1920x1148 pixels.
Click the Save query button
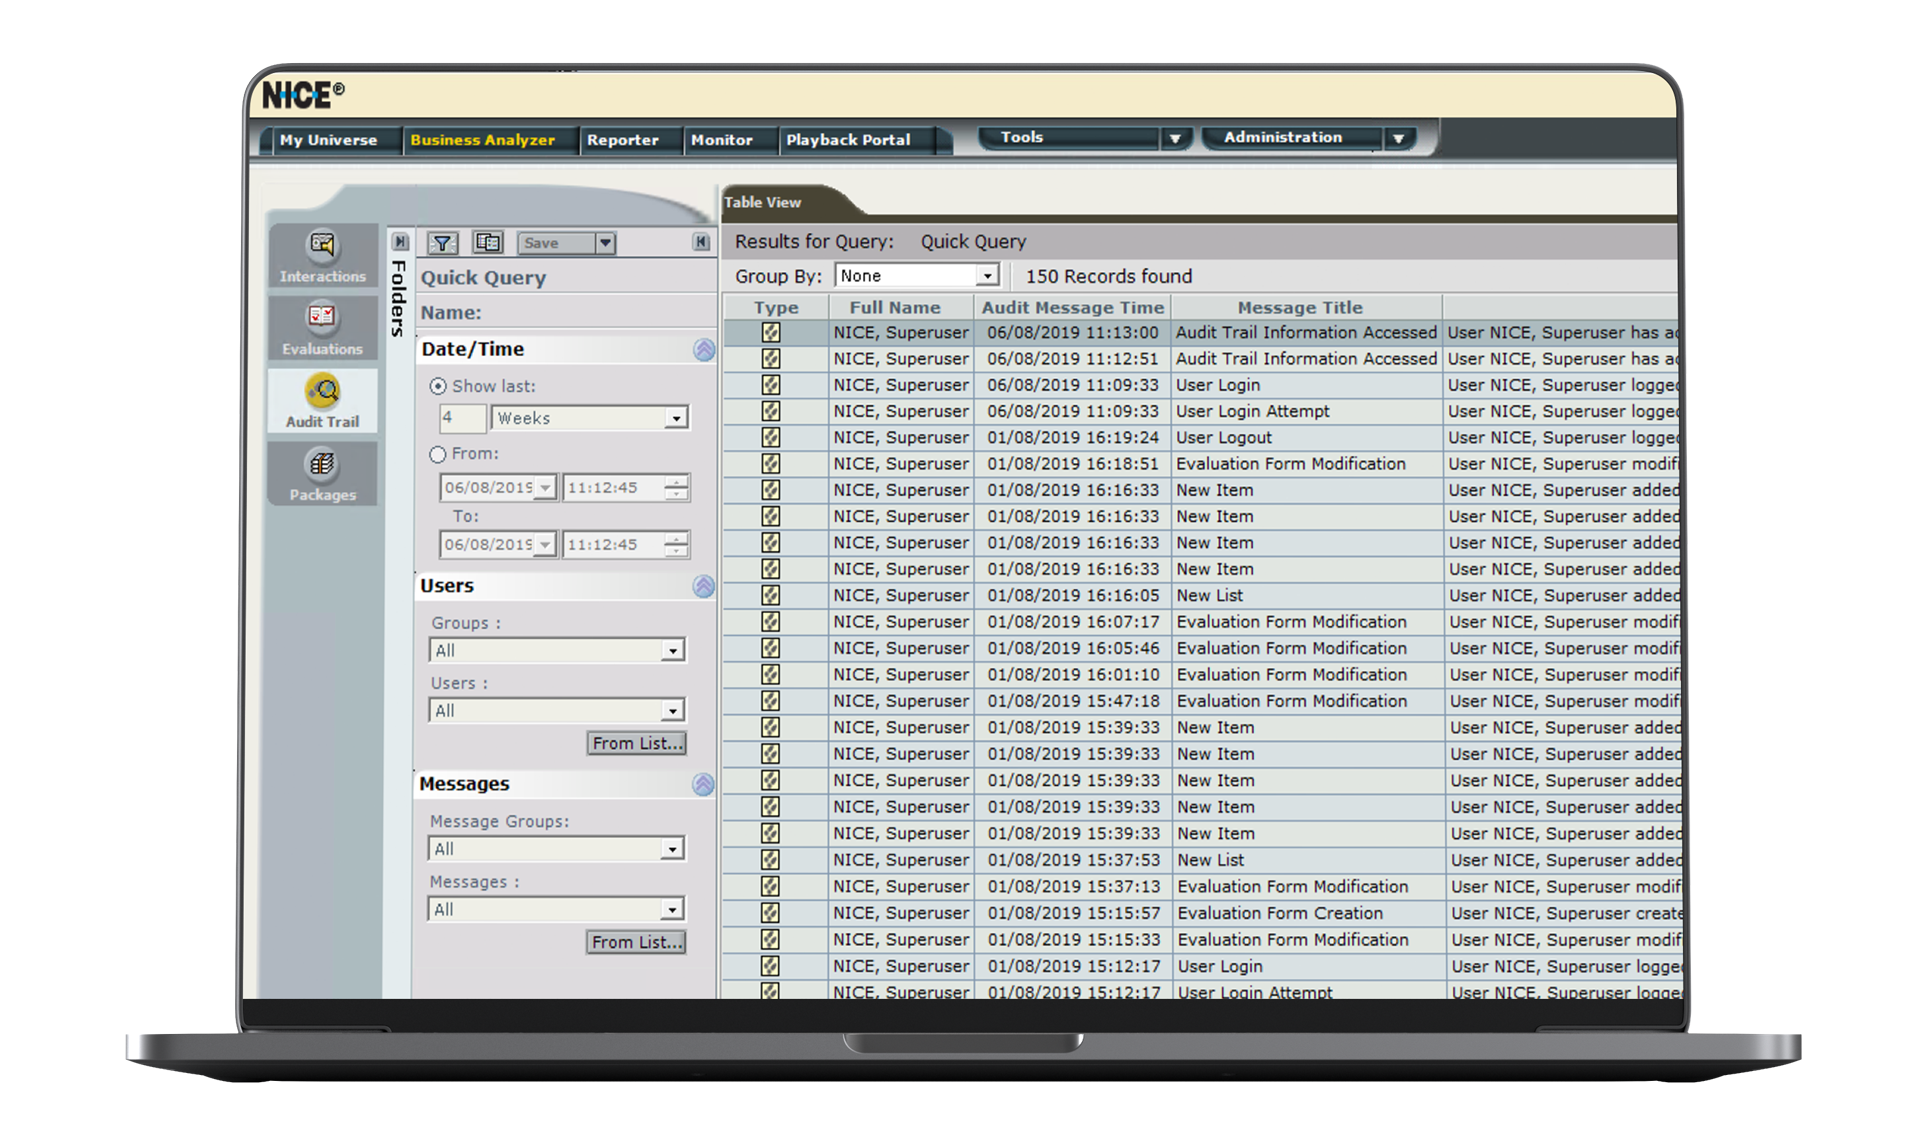point(556,243)
